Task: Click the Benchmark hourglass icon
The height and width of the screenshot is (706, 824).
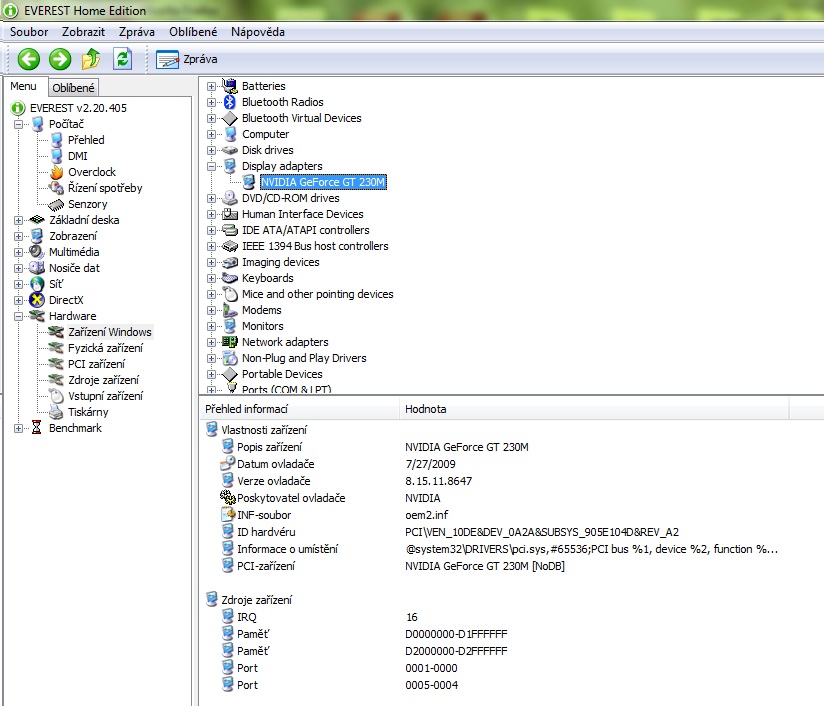Action: 36,428
